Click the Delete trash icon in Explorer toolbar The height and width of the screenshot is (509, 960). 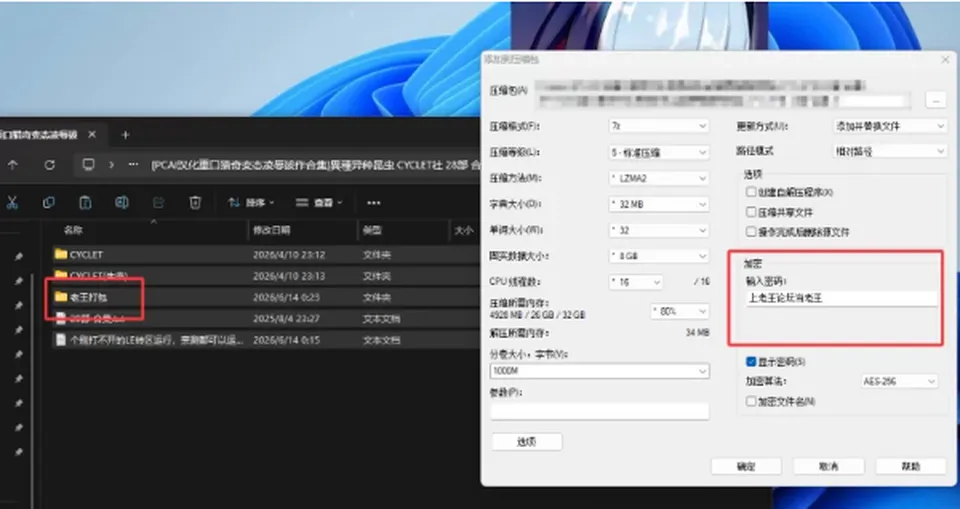coord(195,203)
